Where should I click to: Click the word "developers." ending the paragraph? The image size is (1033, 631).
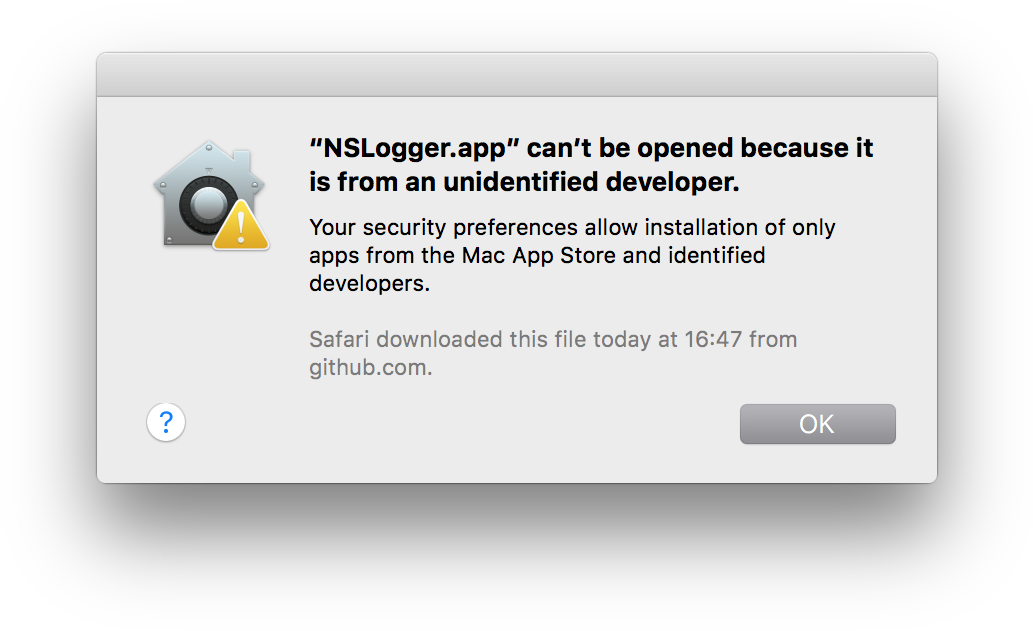(x=370, y=283)
